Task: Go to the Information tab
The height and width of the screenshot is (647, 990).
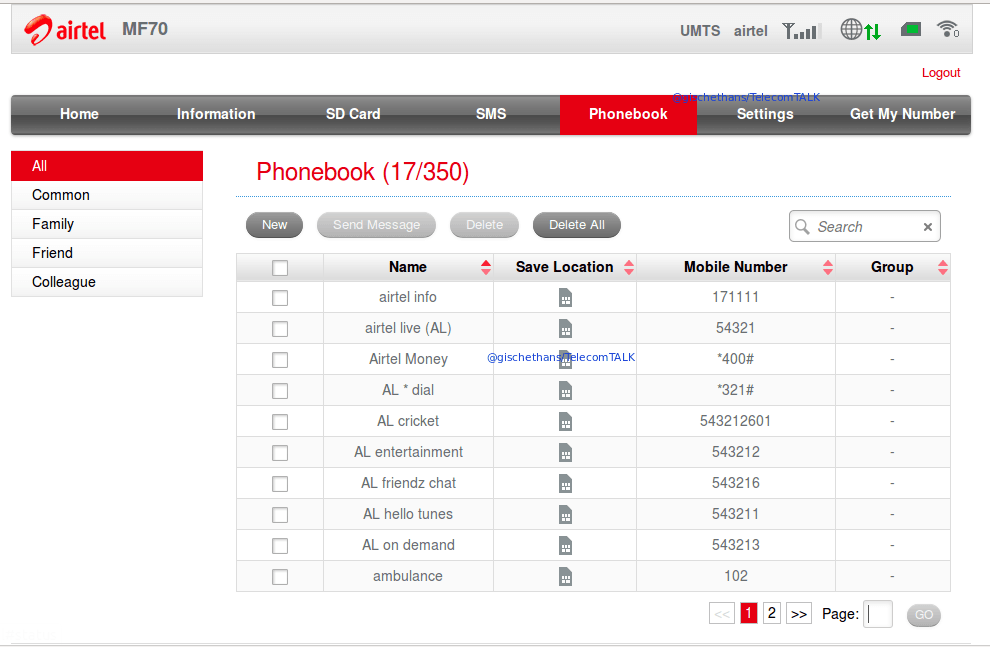Action: pyautogui.click(x=216, y=114)
